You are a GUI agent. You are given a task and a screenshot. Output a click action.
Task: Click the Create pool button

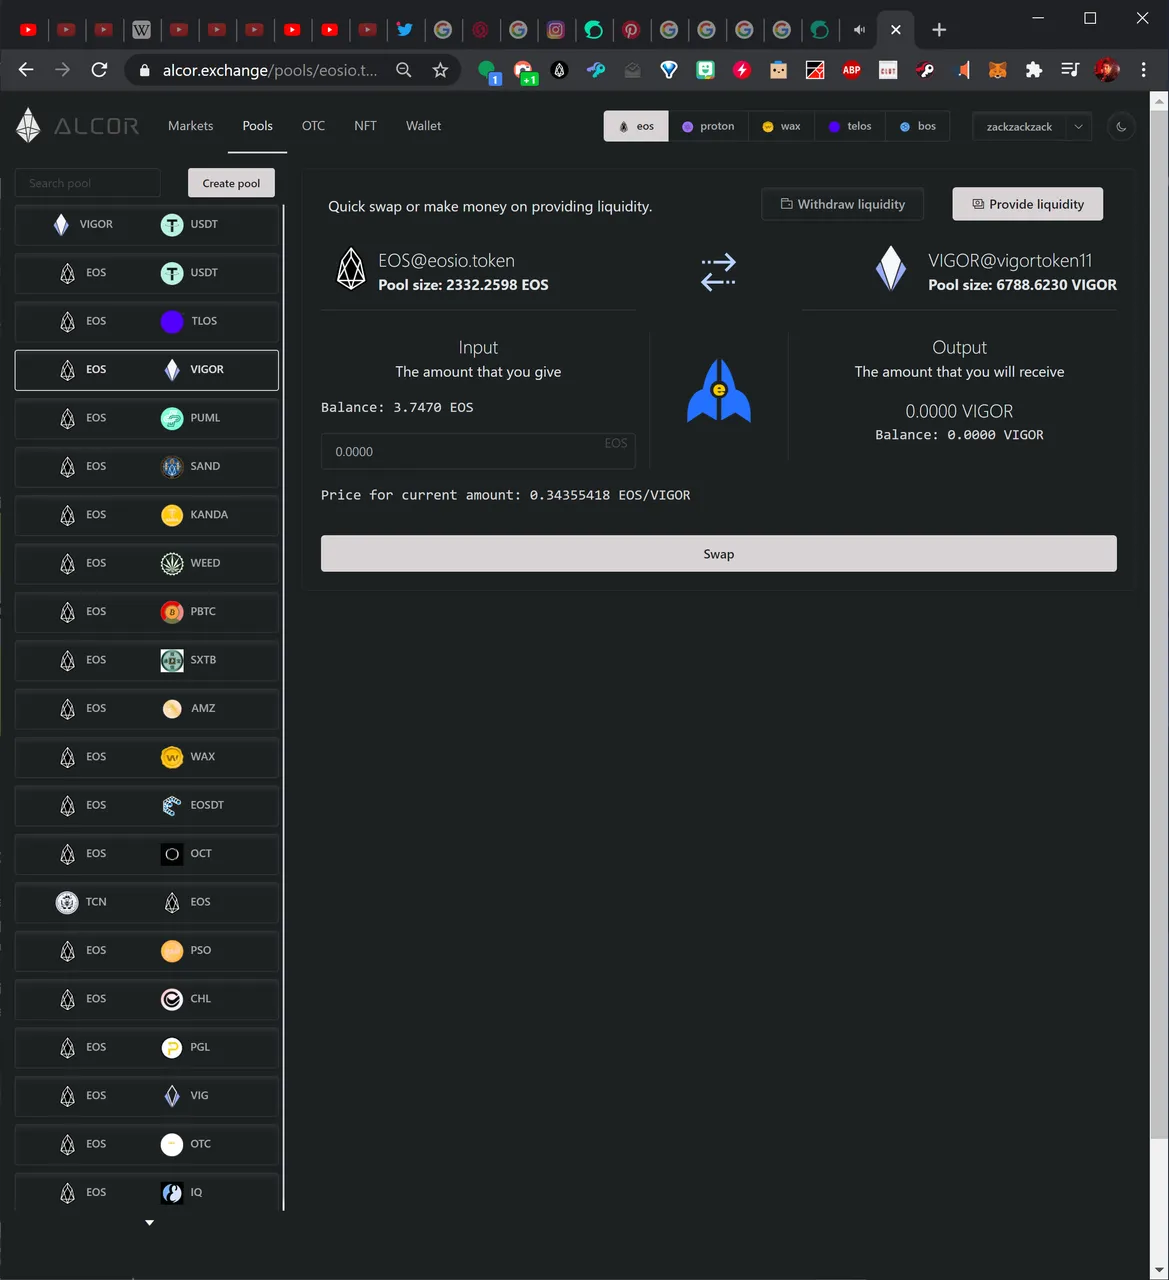(x=231, y=183)
